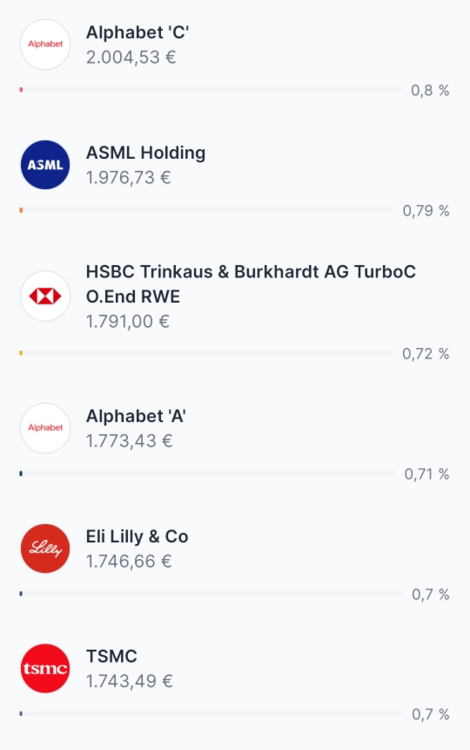Image resolution: width=470 pixels, height=750 pixels.
Task: Click the TSMC red logo icon
Action: pyautogui.click(x=45, y=668)
